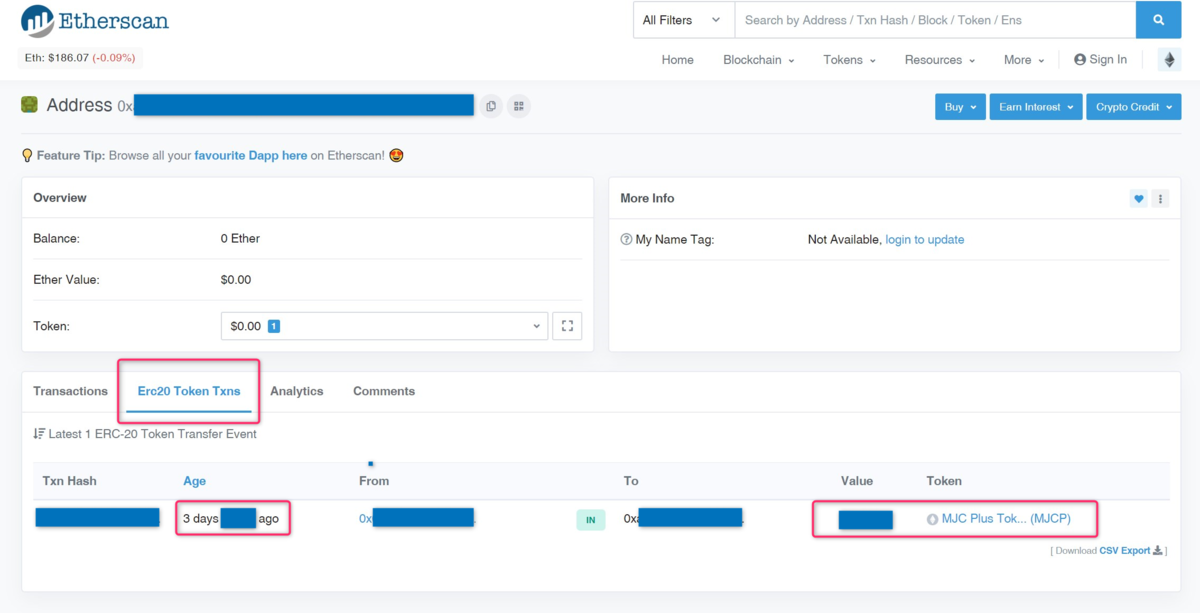Open the Crypto Credit dropdown
The height and width of the screenshot is (613, 1200).
(1133, 107)
